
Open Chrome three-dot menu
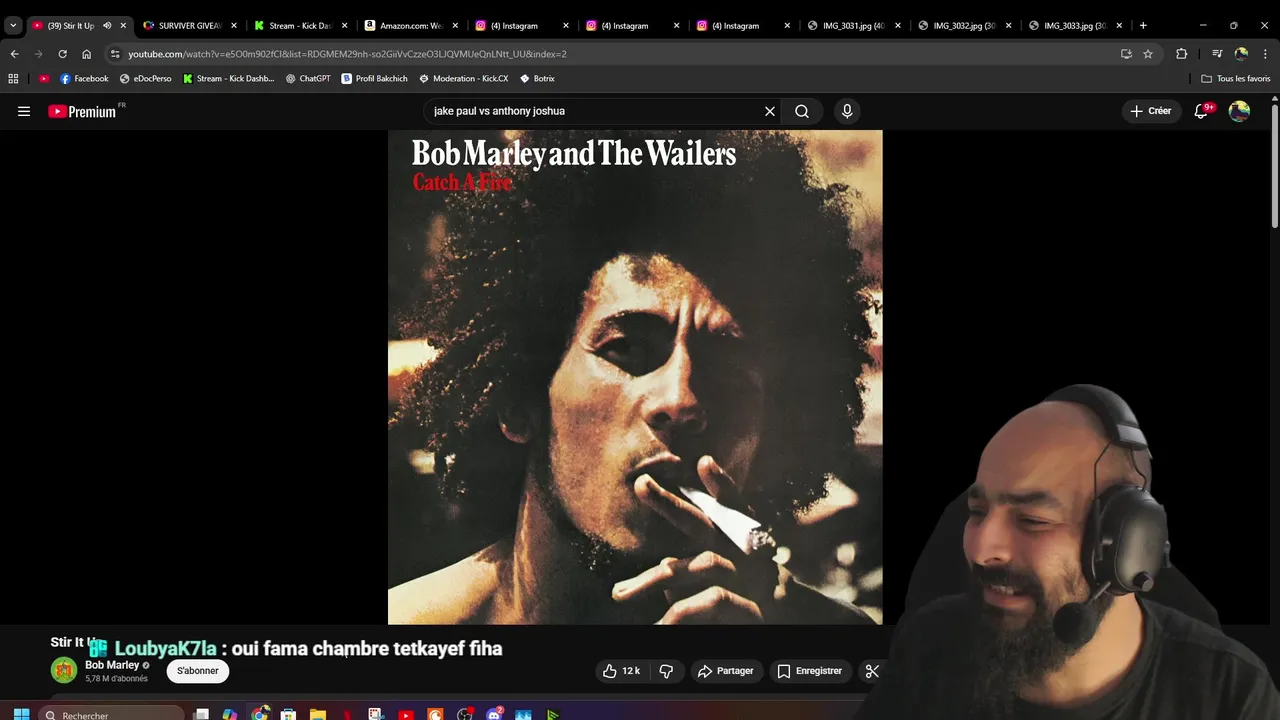pyautogui.click(x=1265, y=54)
